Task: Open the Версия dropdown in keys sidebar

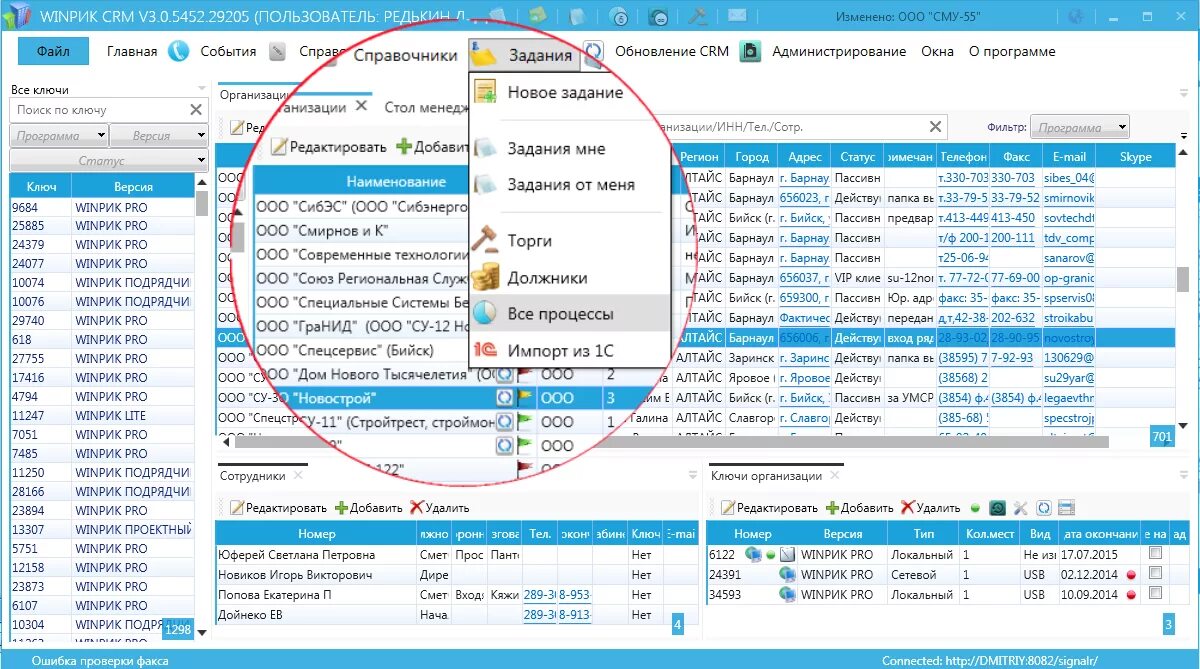Action: coord(158,136)
